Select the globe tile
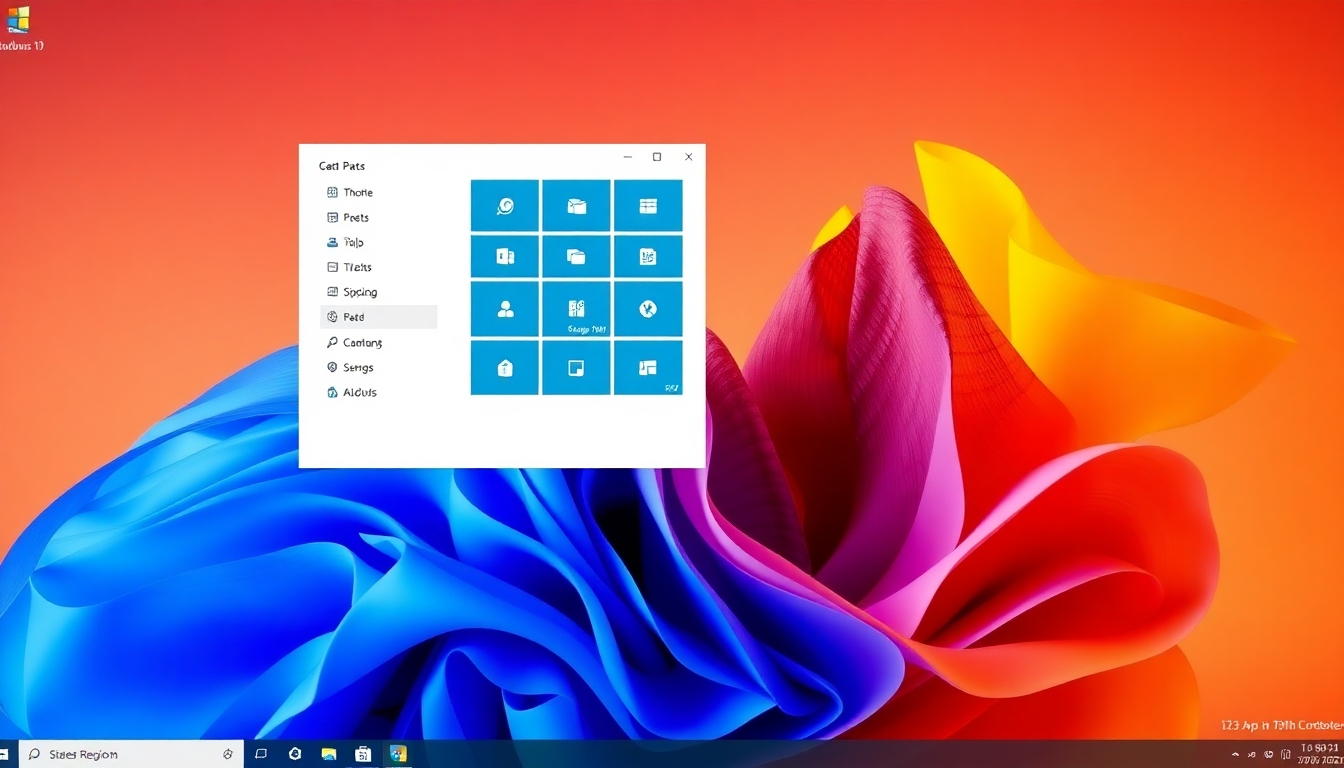This screenshot has width=1344, height=768. click(648, 309)
